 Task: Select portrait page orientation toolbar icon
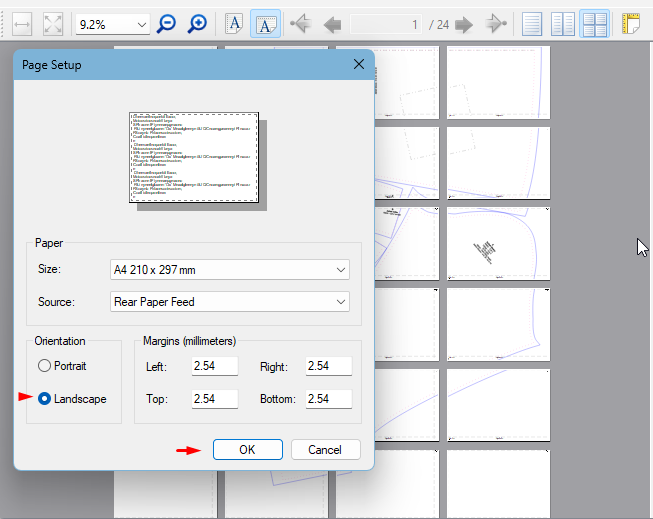[234, 24]
